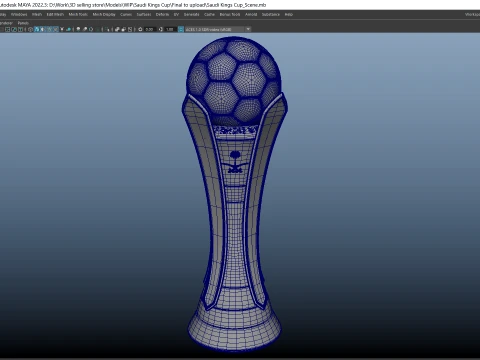
Task: Click the view transform dropdown arrow
Action: pyautogui.click(x=248, y=29)
